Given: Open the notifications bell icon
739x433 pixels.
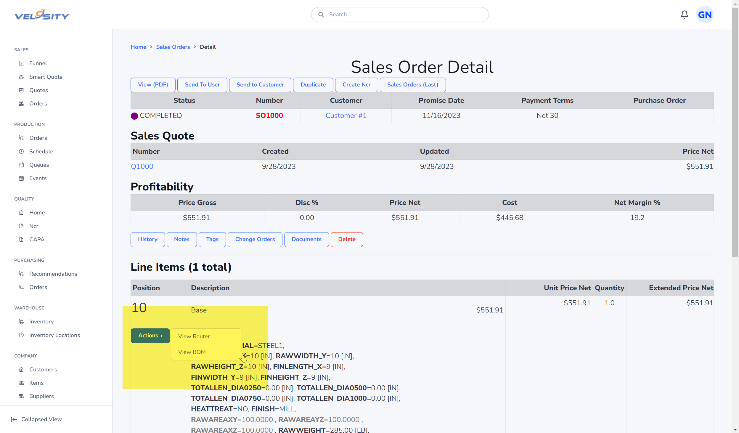Looking at the screenshot, I should coord(684,15).
